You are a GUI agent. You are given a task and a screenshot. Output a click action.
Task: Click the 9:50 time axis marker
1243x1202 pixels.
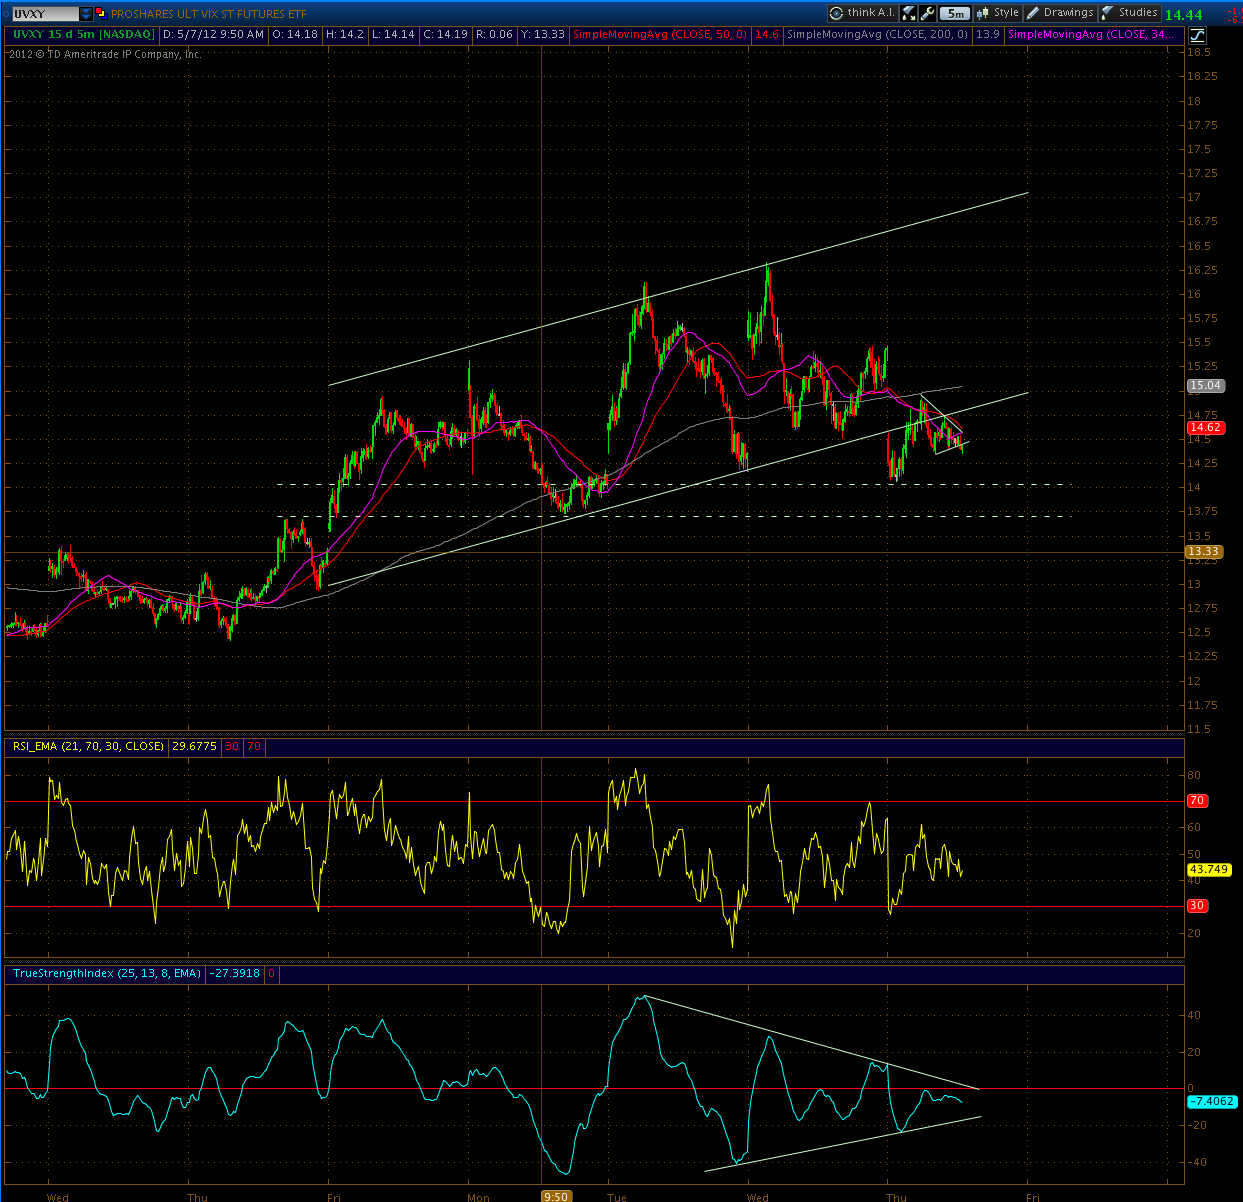pyautogui.click(x=555, y=1196)
